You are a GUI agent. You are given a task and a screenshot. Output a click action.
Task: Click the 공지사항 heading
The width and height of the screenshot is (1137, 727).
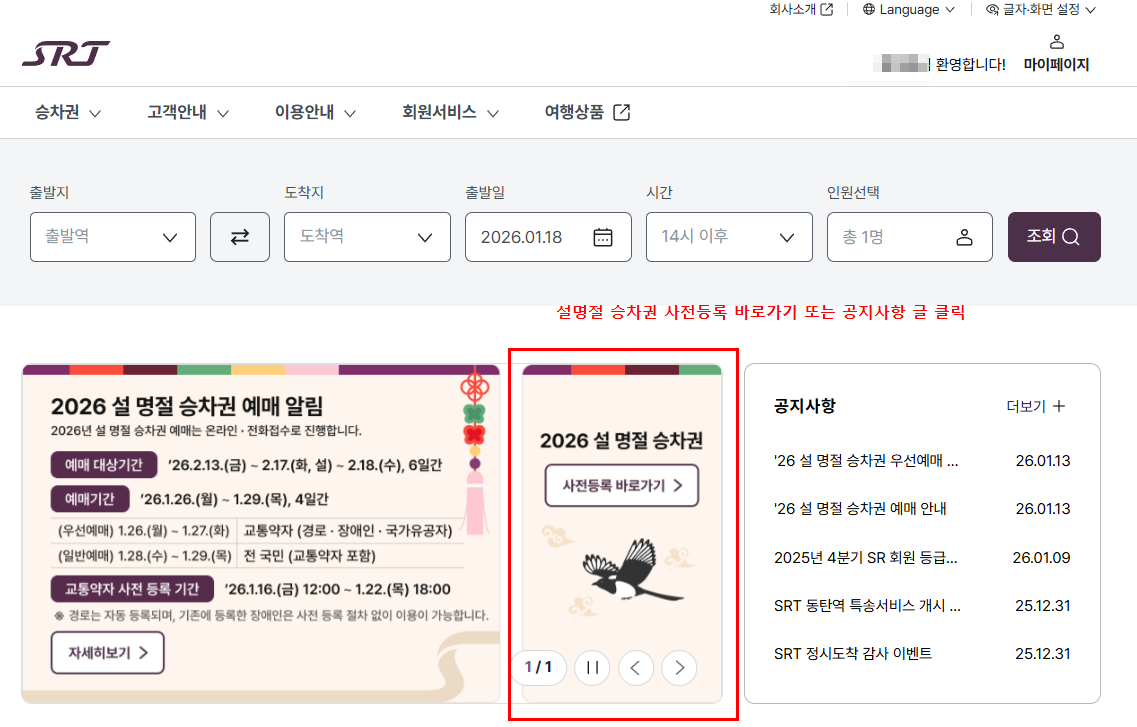[805, 406]
